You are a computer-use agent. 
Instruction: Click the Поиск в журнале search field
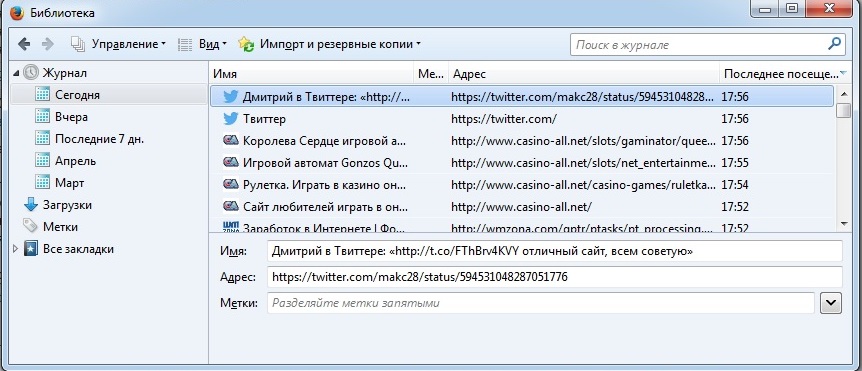tap(698, 45)
